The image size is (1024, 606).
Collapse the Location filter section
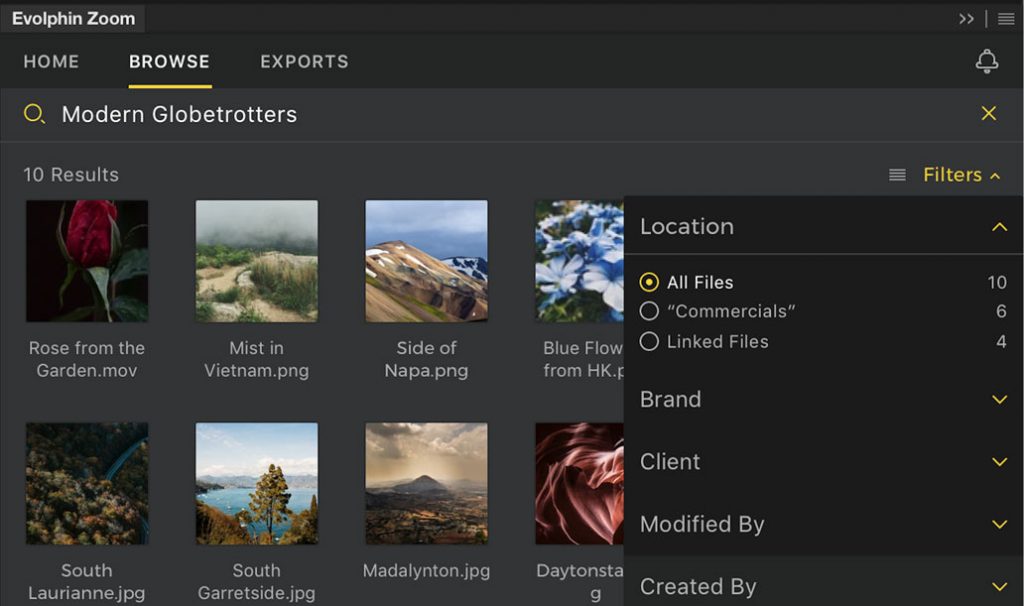coord(999,227)
